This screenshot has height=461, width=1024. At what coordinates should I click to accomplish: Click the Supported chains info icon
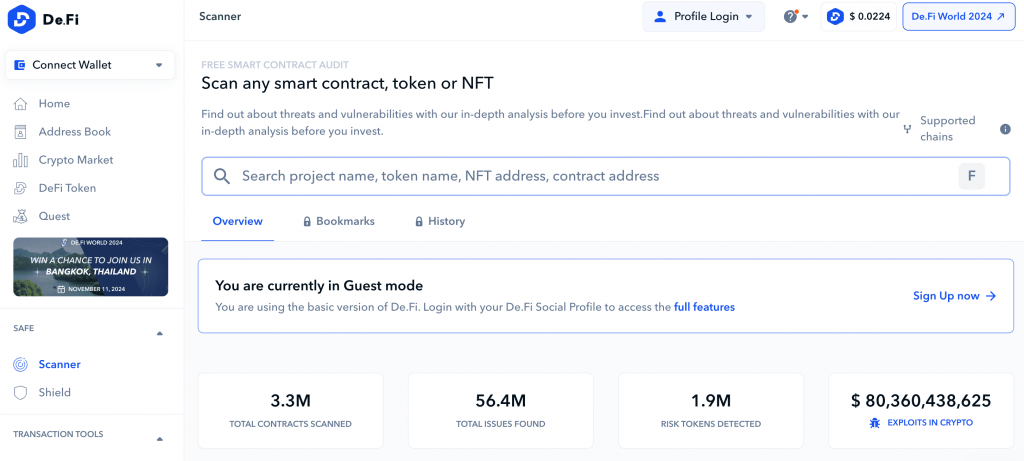[1005, 129]
